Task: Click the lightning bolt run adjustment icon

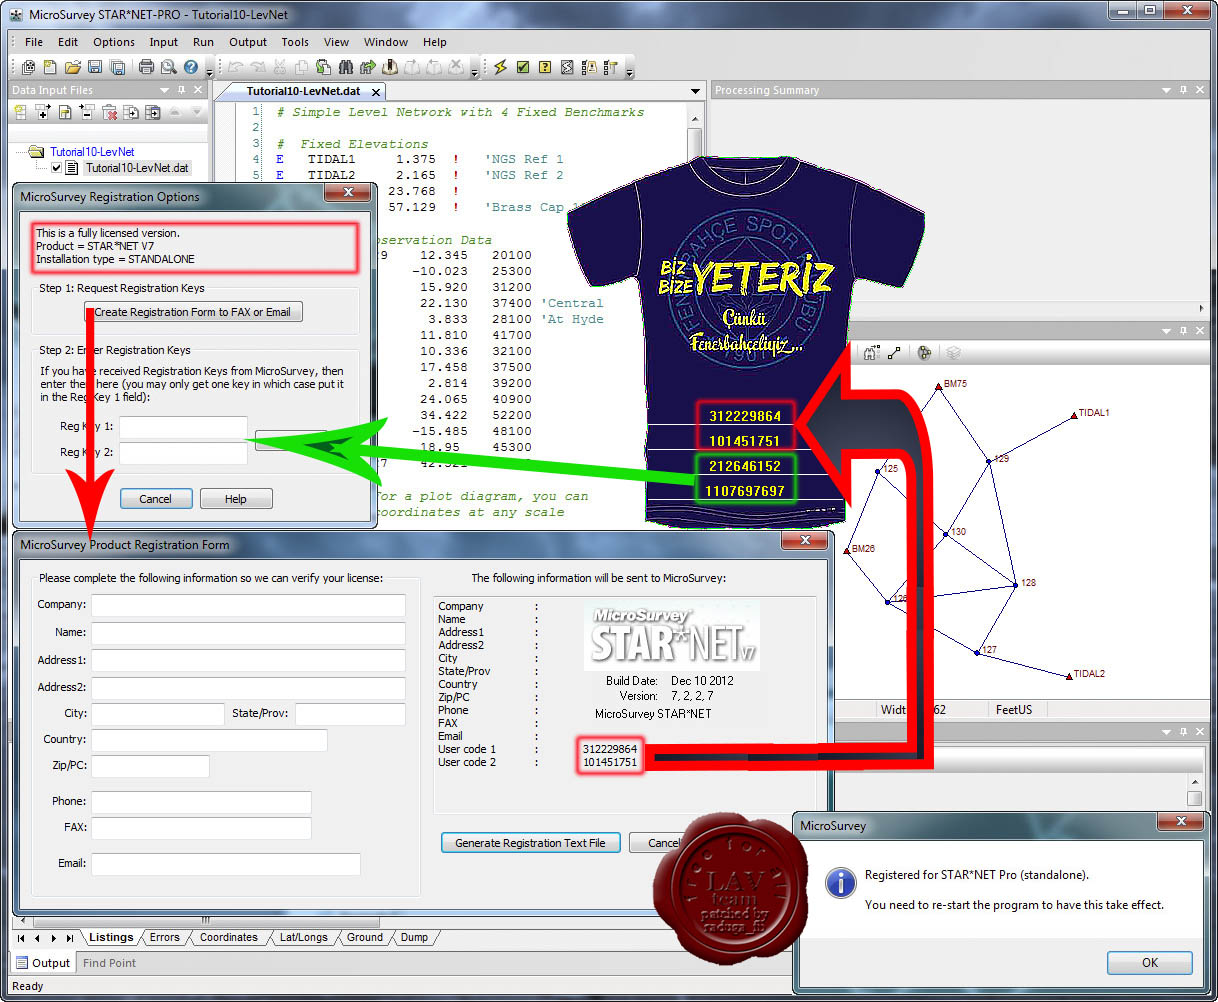Action: click(x=501, y=67)
